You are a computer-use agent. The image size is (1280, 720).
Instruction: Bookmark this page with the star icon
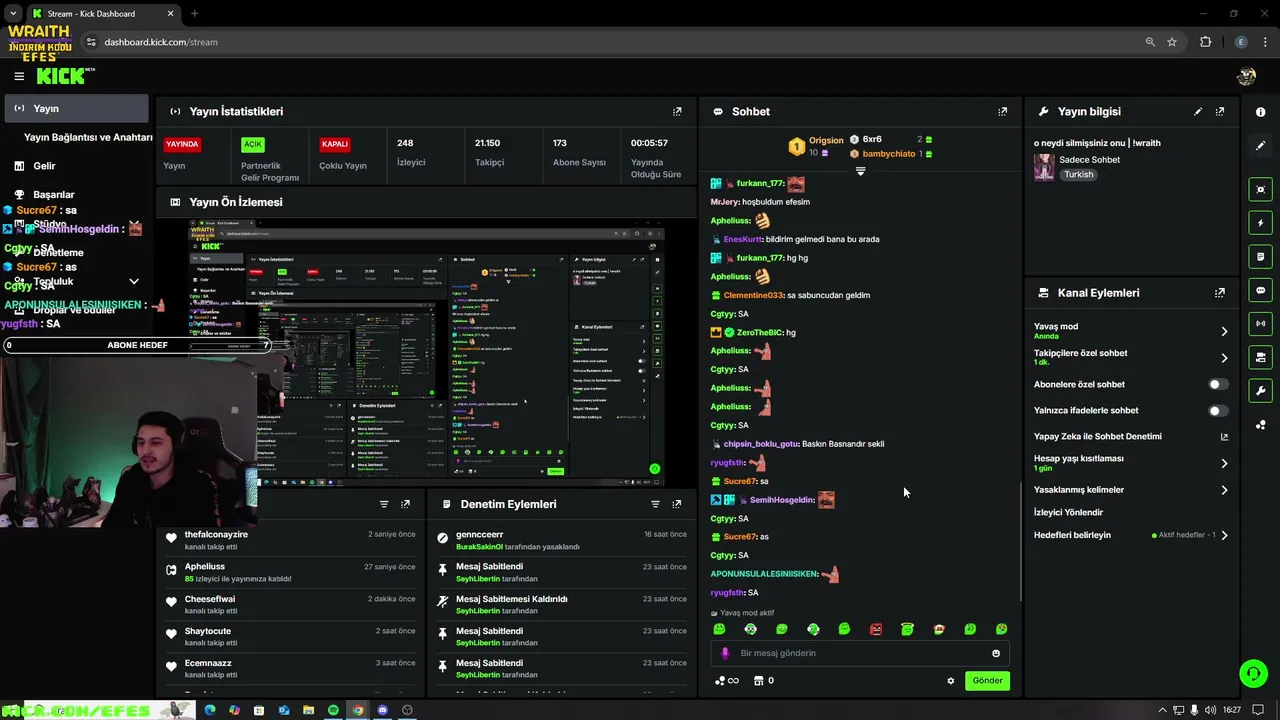[x=1172, y=42]
